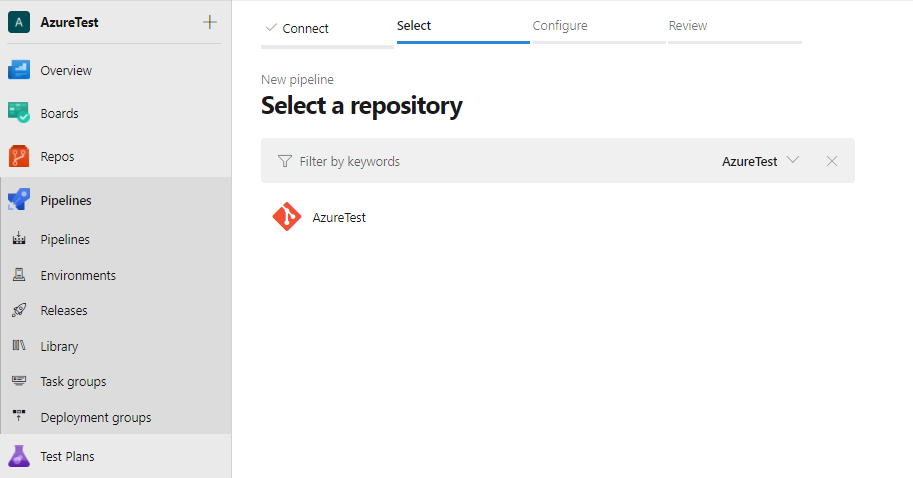Select the Pipelines rocket icon in the sidebar header

[19, 200]
